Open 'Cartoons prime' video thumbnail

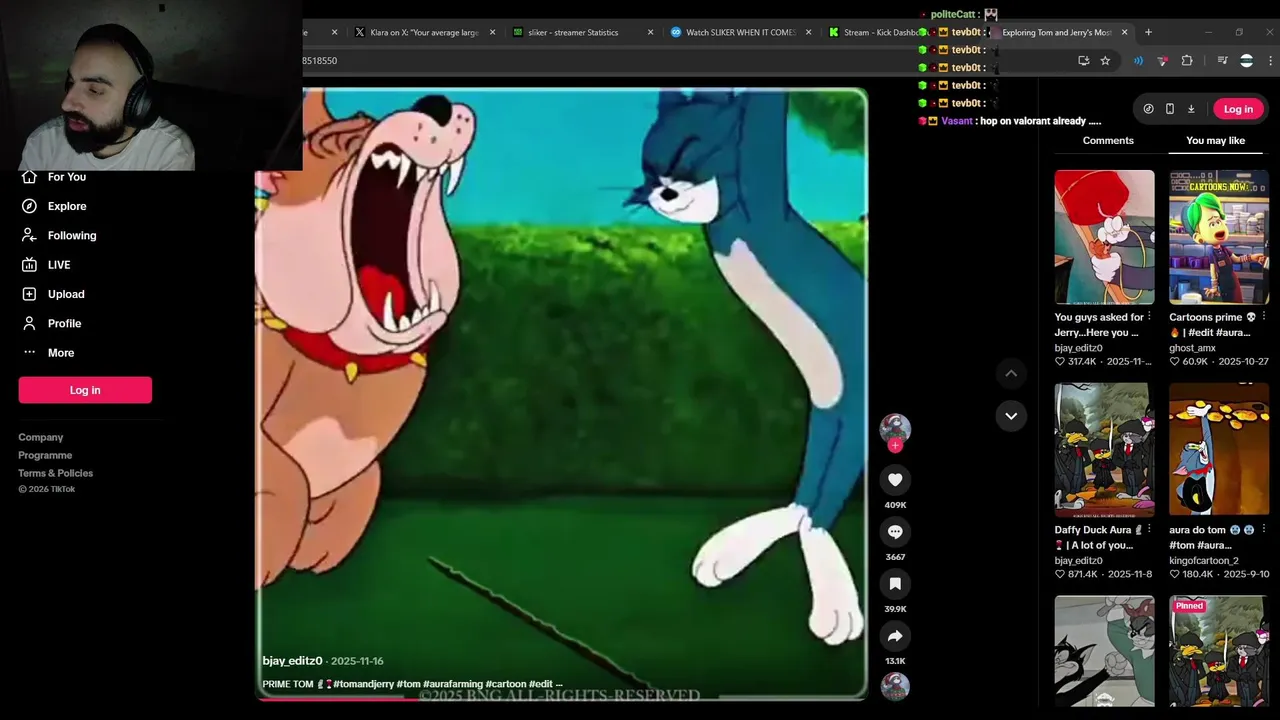[x=1219, y=237]
